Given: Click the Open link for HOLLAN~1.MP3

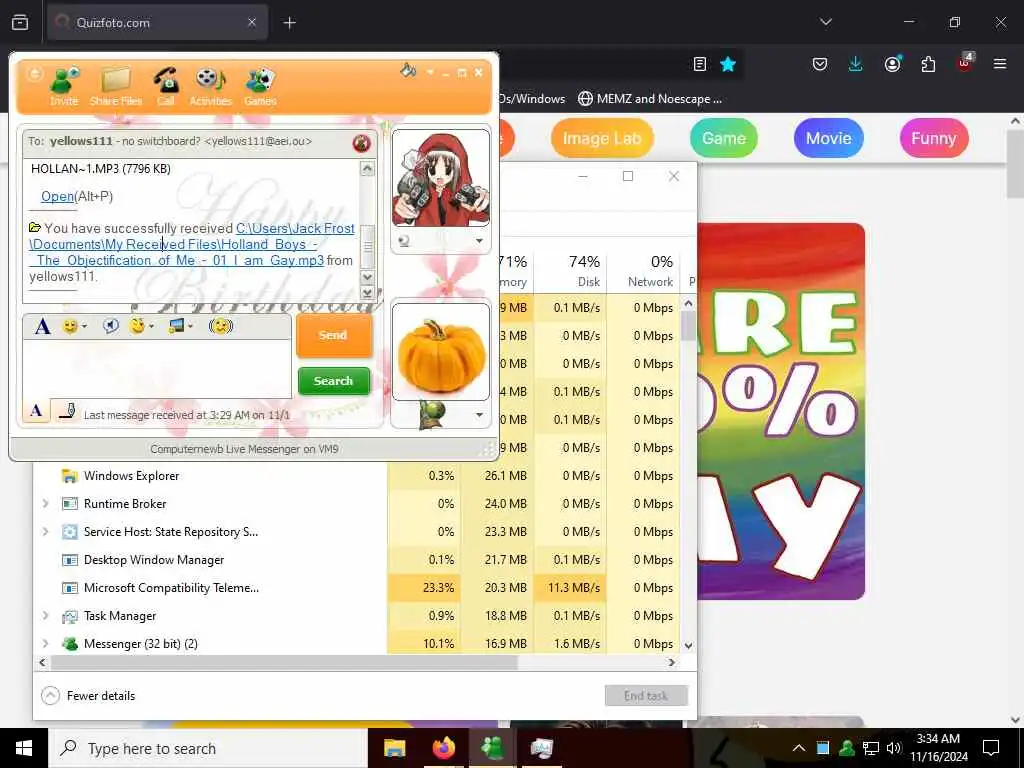Looking at the screenshot, I should pyautogui.click(x=57, y=196).
